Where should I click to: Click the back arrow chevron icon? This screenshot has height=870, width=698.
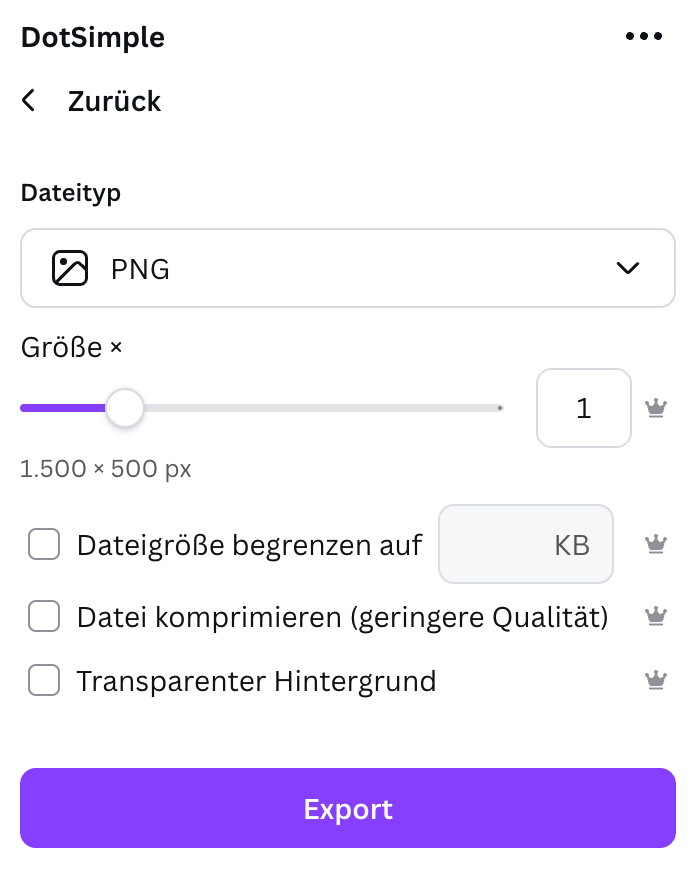point(28,100)
